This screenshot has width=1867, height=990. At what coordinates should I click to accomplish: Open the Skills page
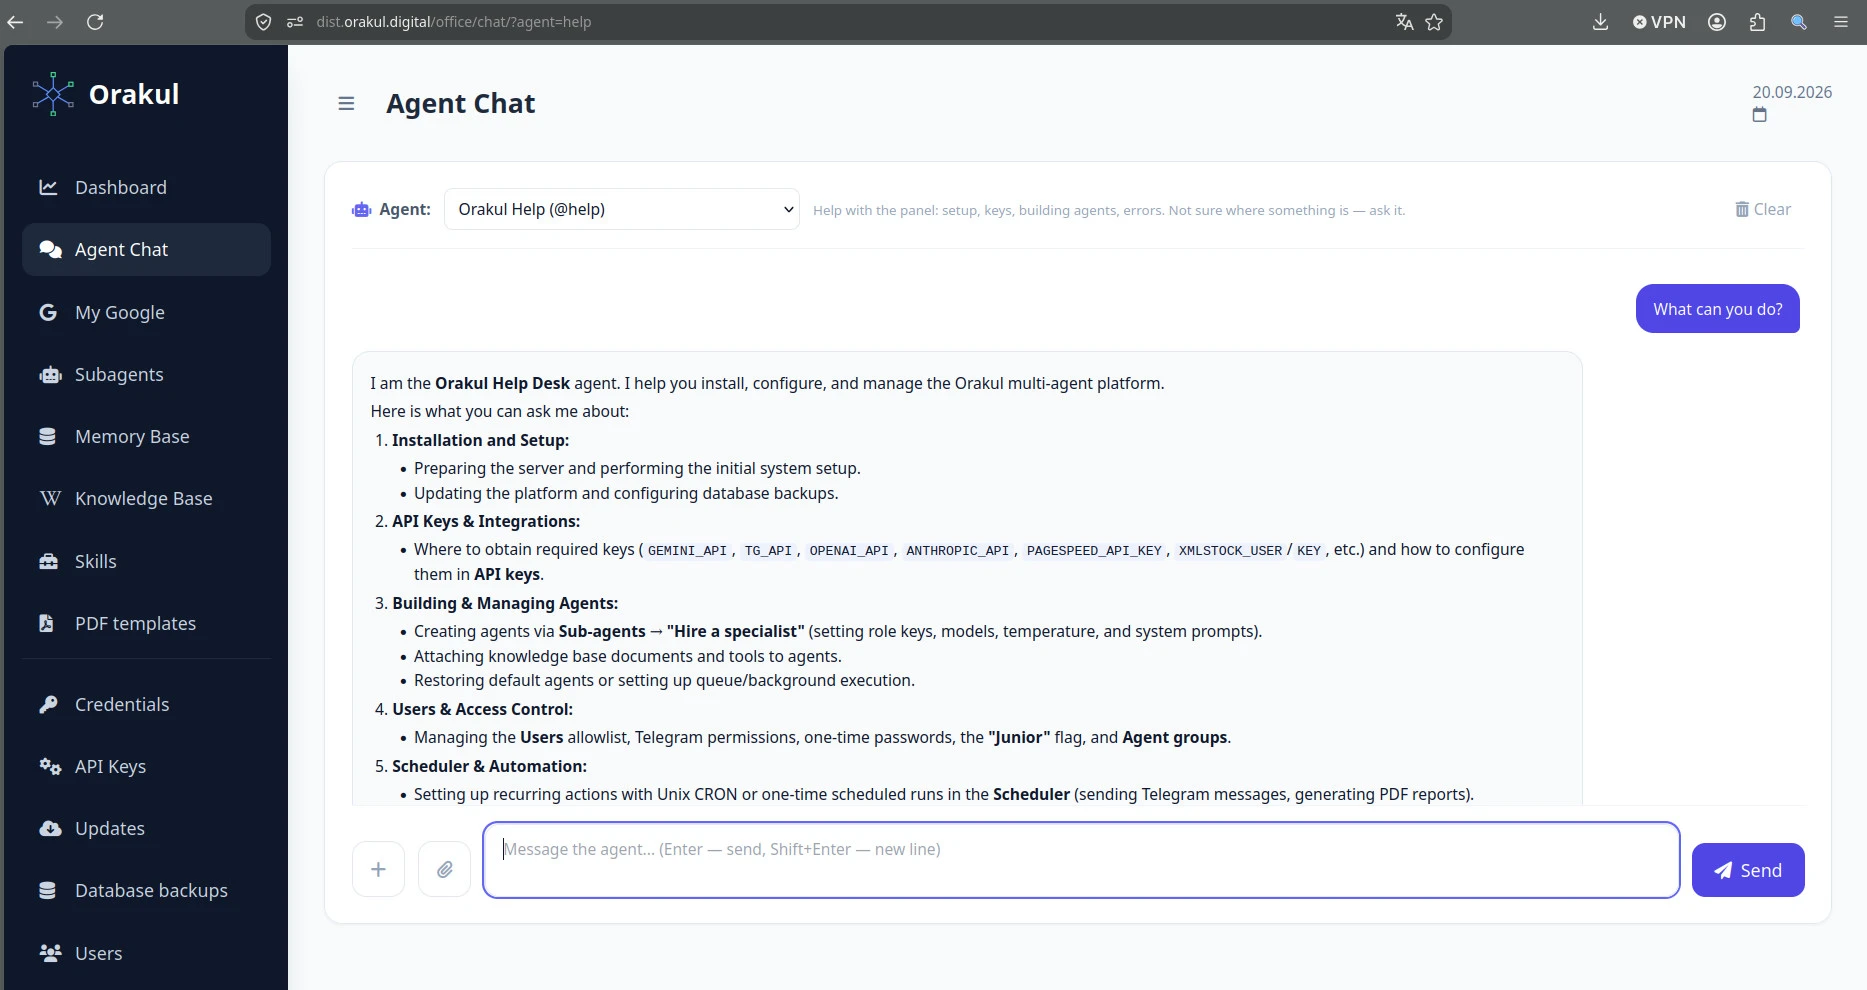click(x=146, y=561)
